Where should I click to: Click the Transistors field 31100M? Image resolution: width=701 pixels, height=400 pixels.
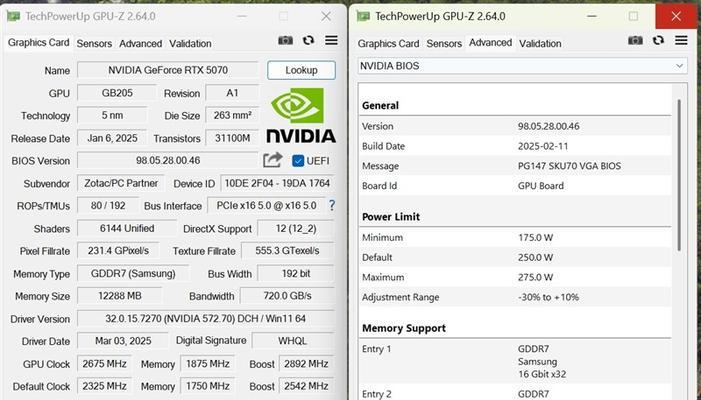point(232,138)
